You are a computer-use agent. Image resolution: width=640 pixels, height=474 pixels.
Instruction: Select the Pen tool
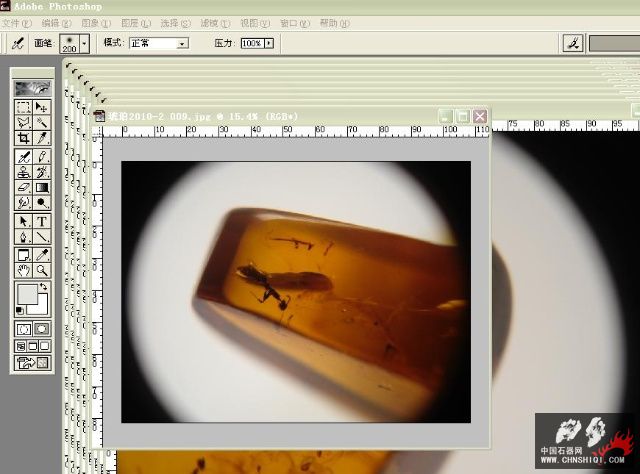(x=23, y=237)
